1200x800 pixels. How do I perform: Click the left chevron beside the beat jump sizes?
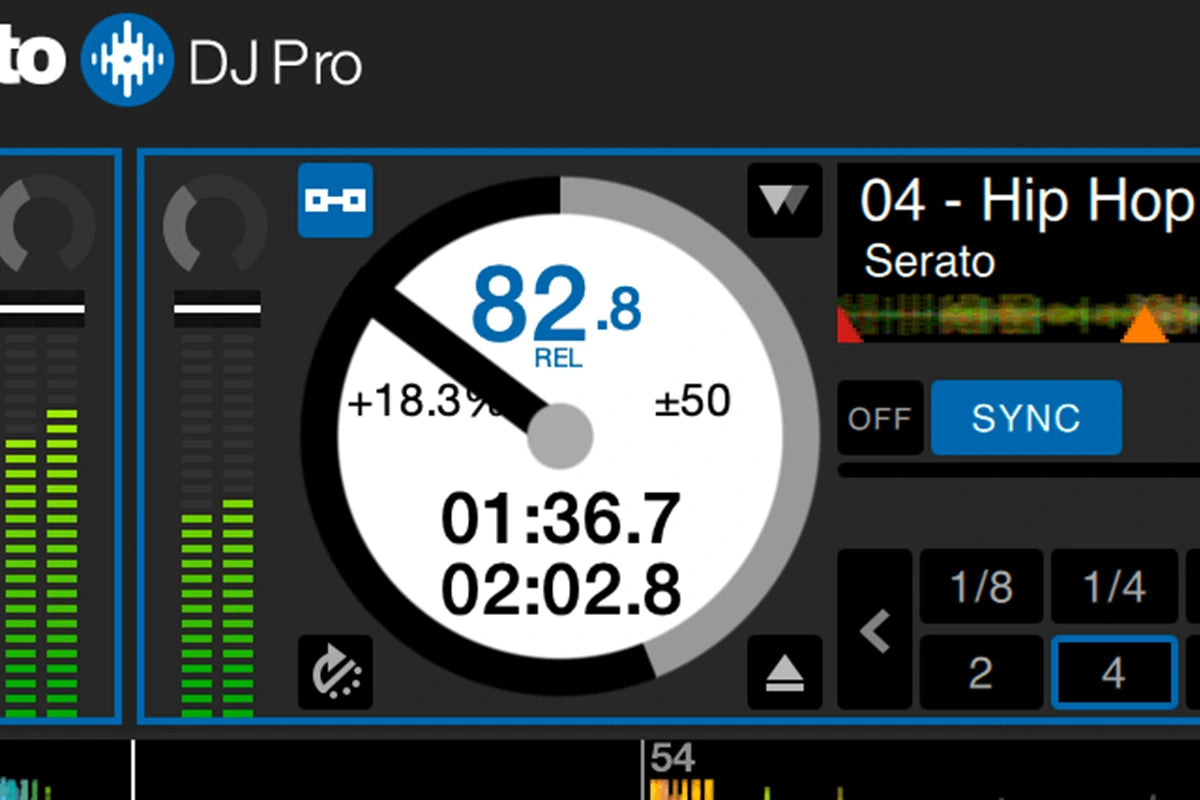[876, 630]
